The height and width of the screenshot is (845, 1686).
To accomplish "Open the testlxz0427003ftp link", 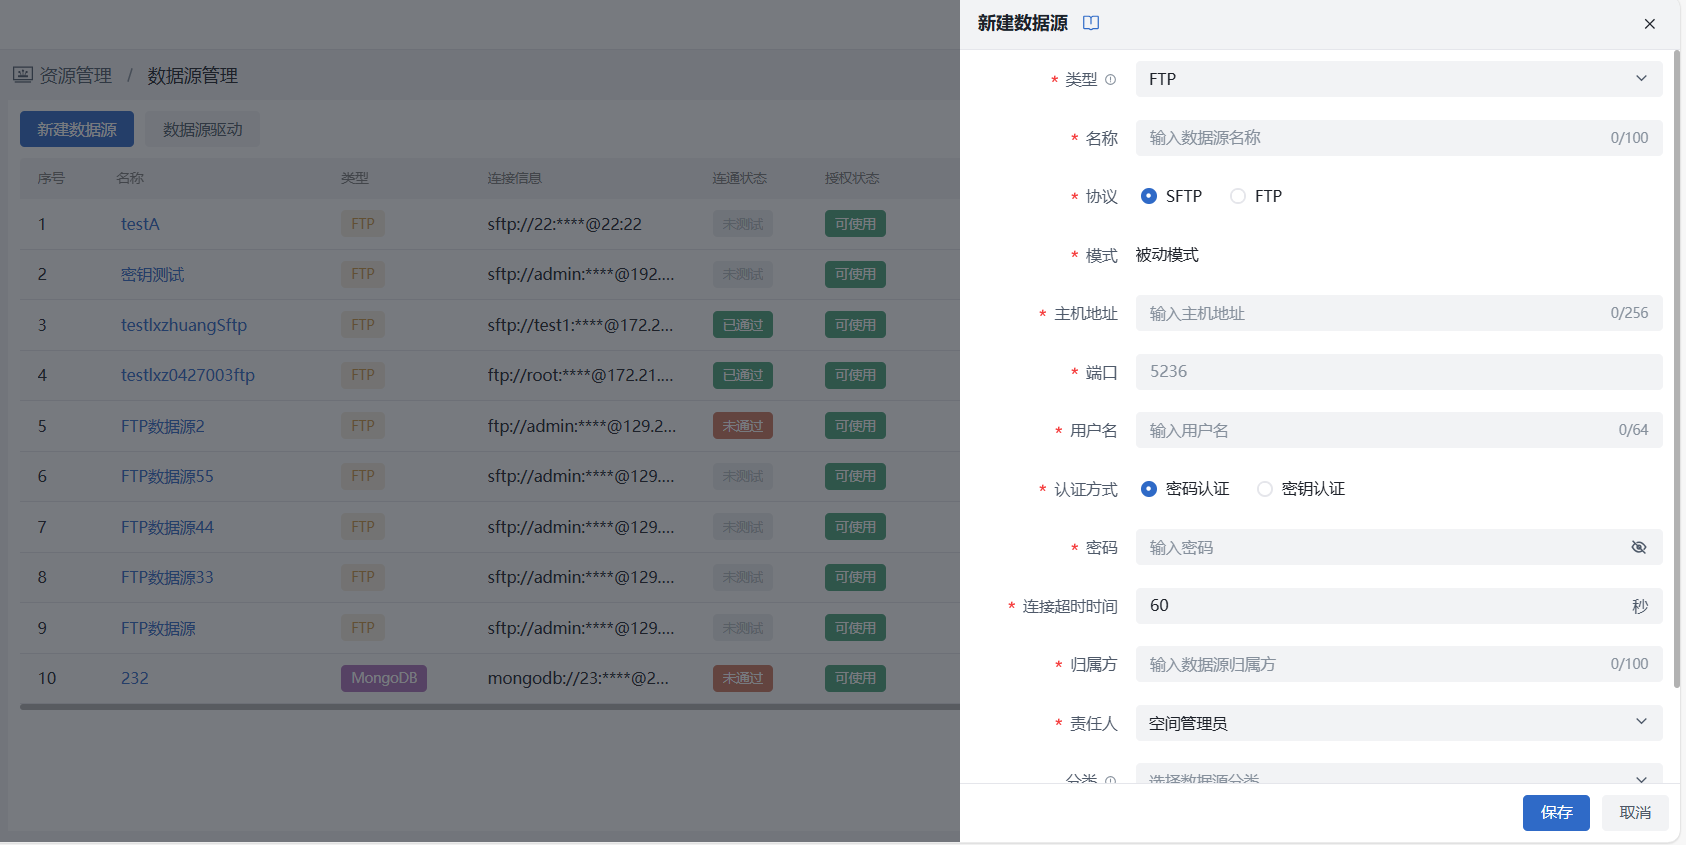I will pyautogui.click(x=188, y=375).
